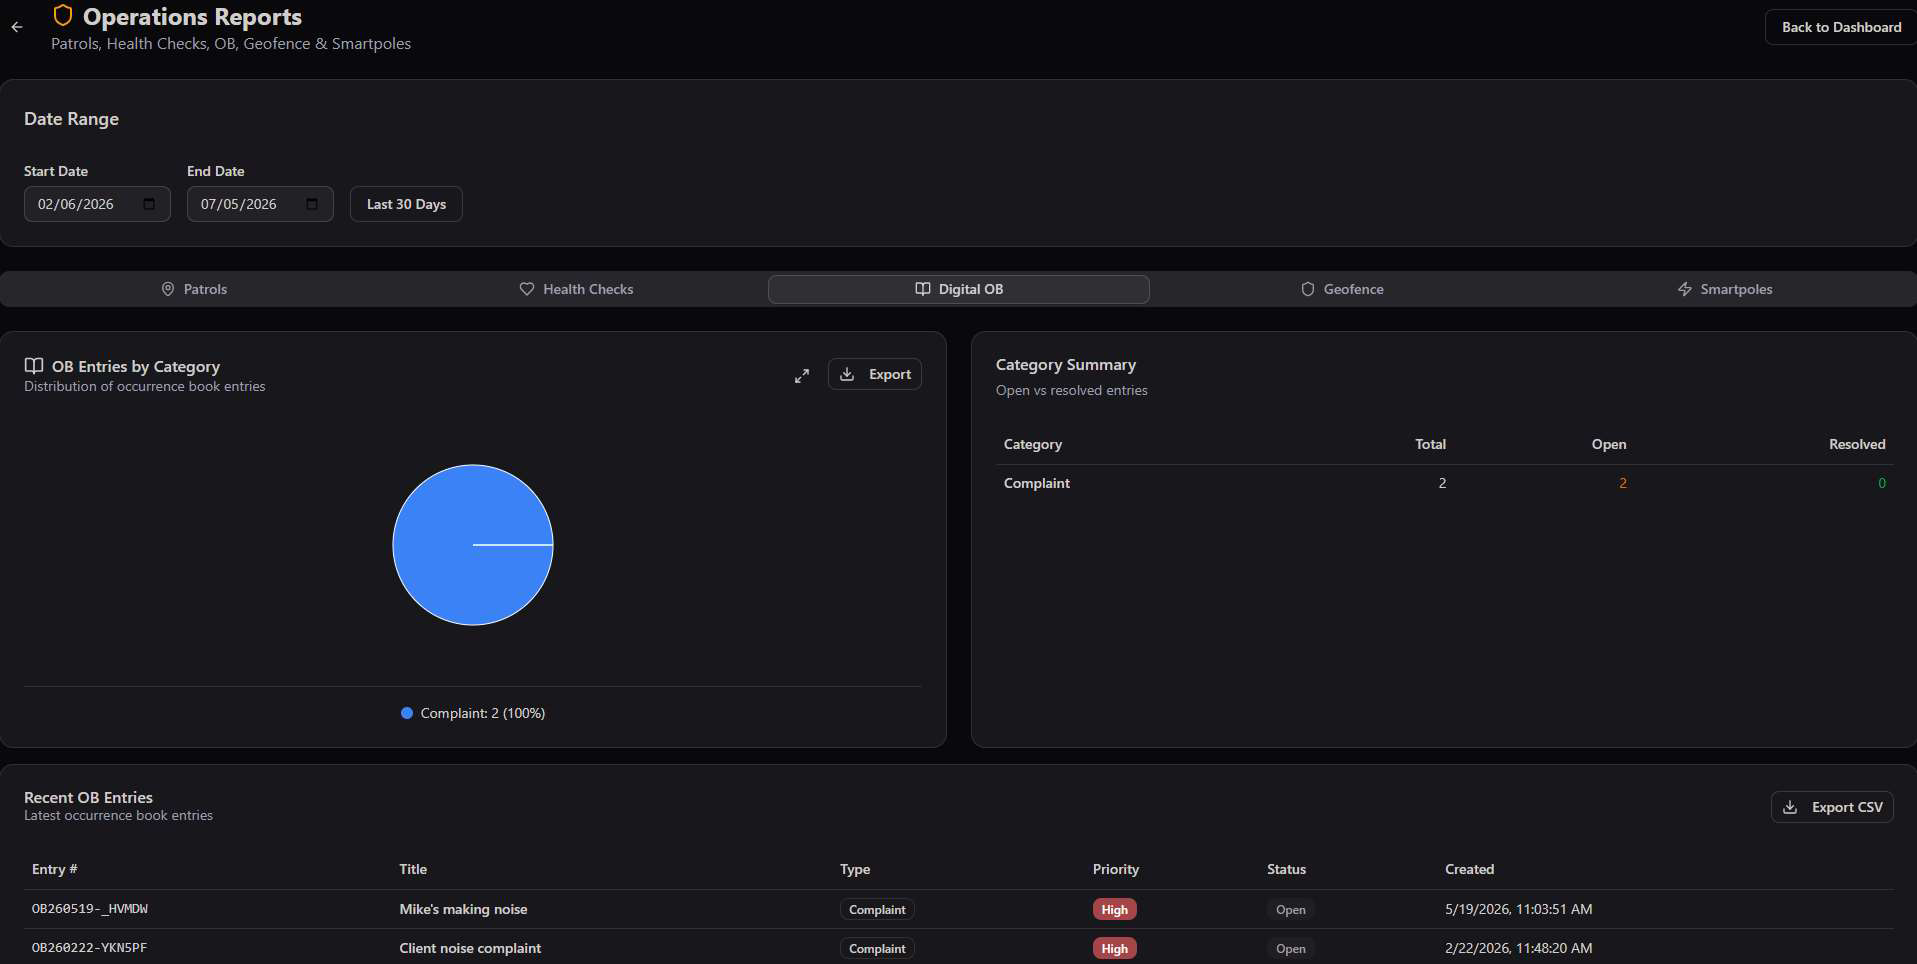Expand the OB Entries chart to fullscreen
Screen dimensions: 1917x964
[802, 375]
